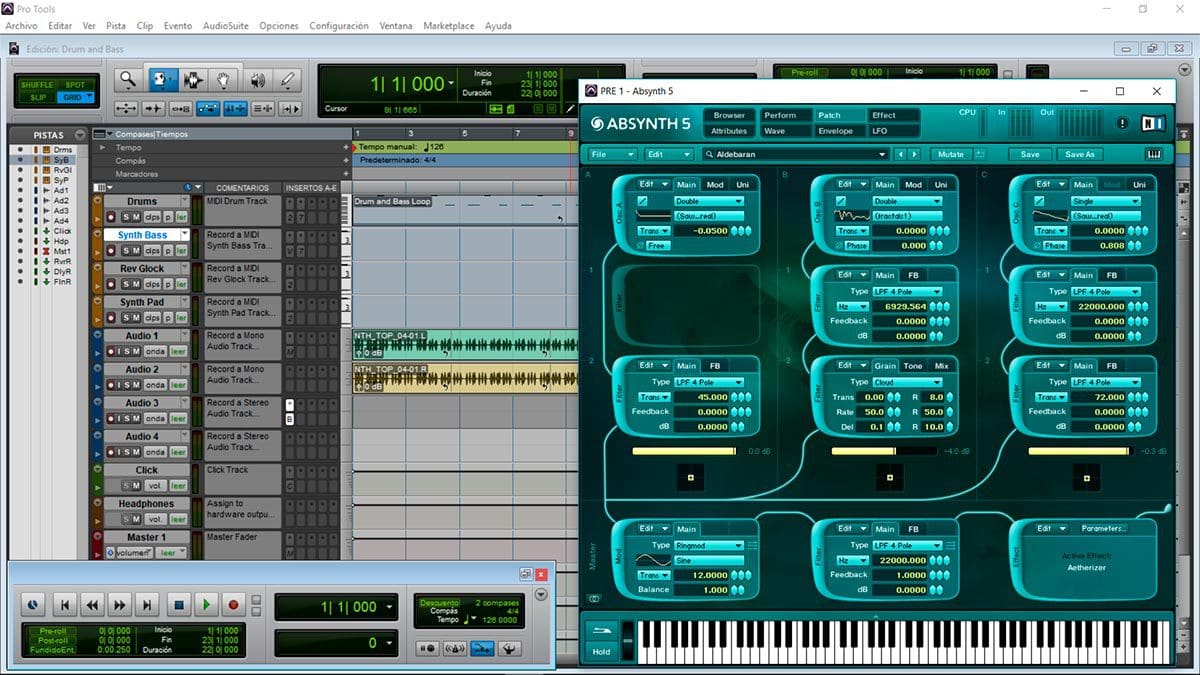
Task: Toggle Free checkbox on Oscillator A
Action: click(641, 245)
